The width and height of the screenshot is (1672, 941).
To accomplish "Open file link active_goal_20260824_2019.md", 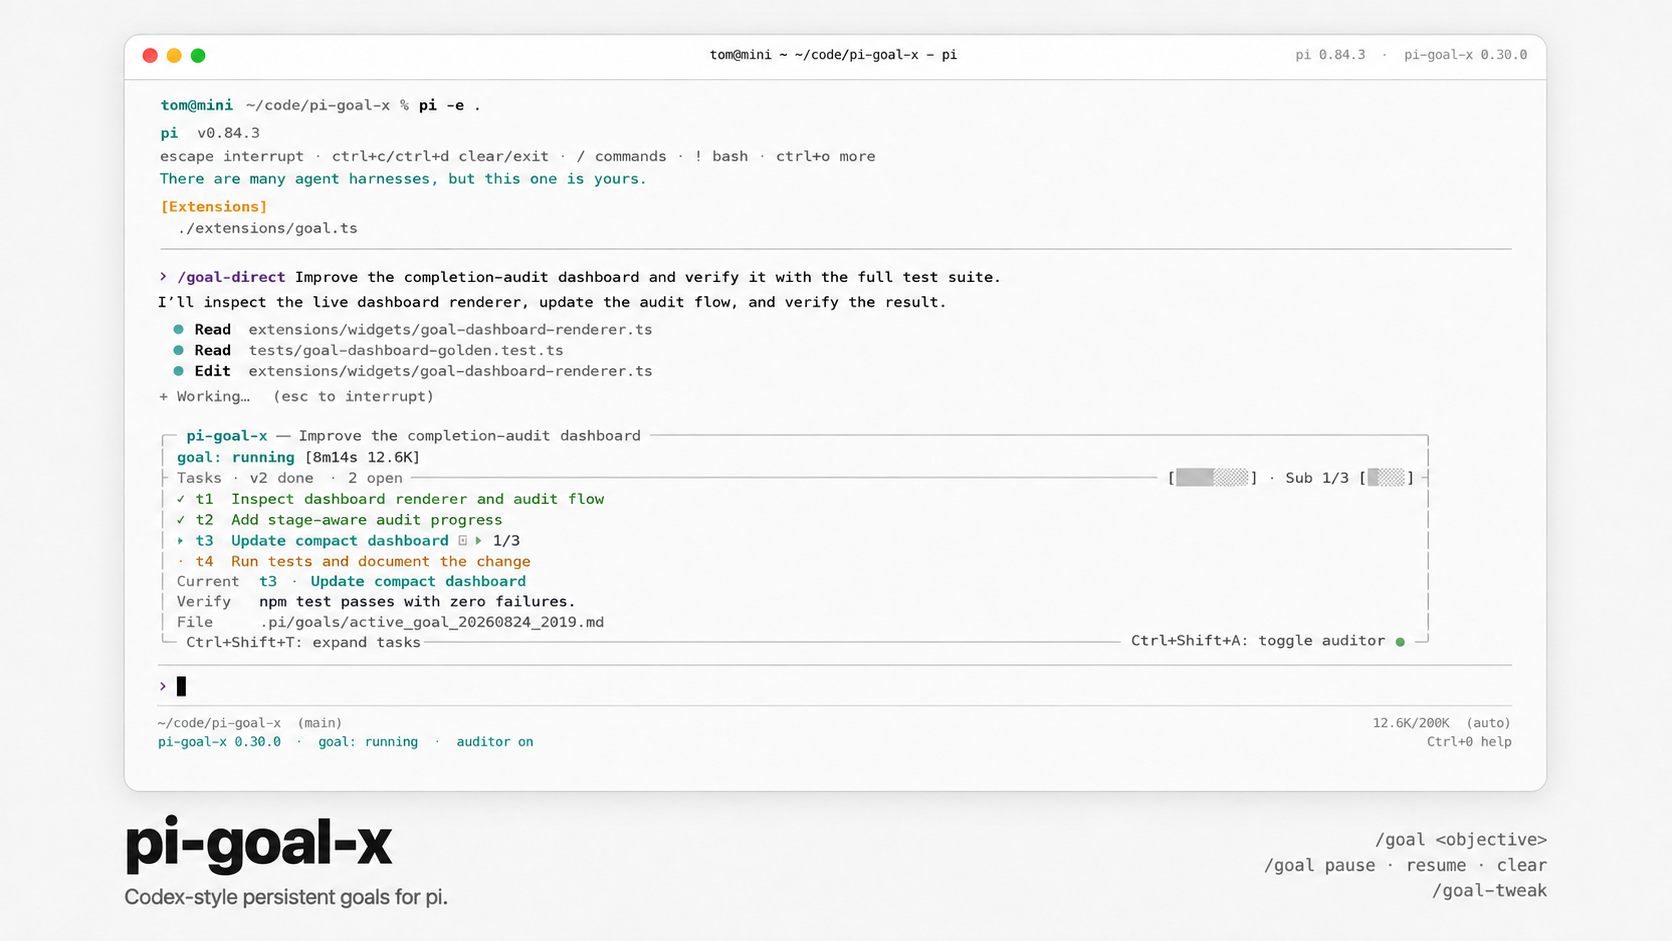I will (432, 622).
